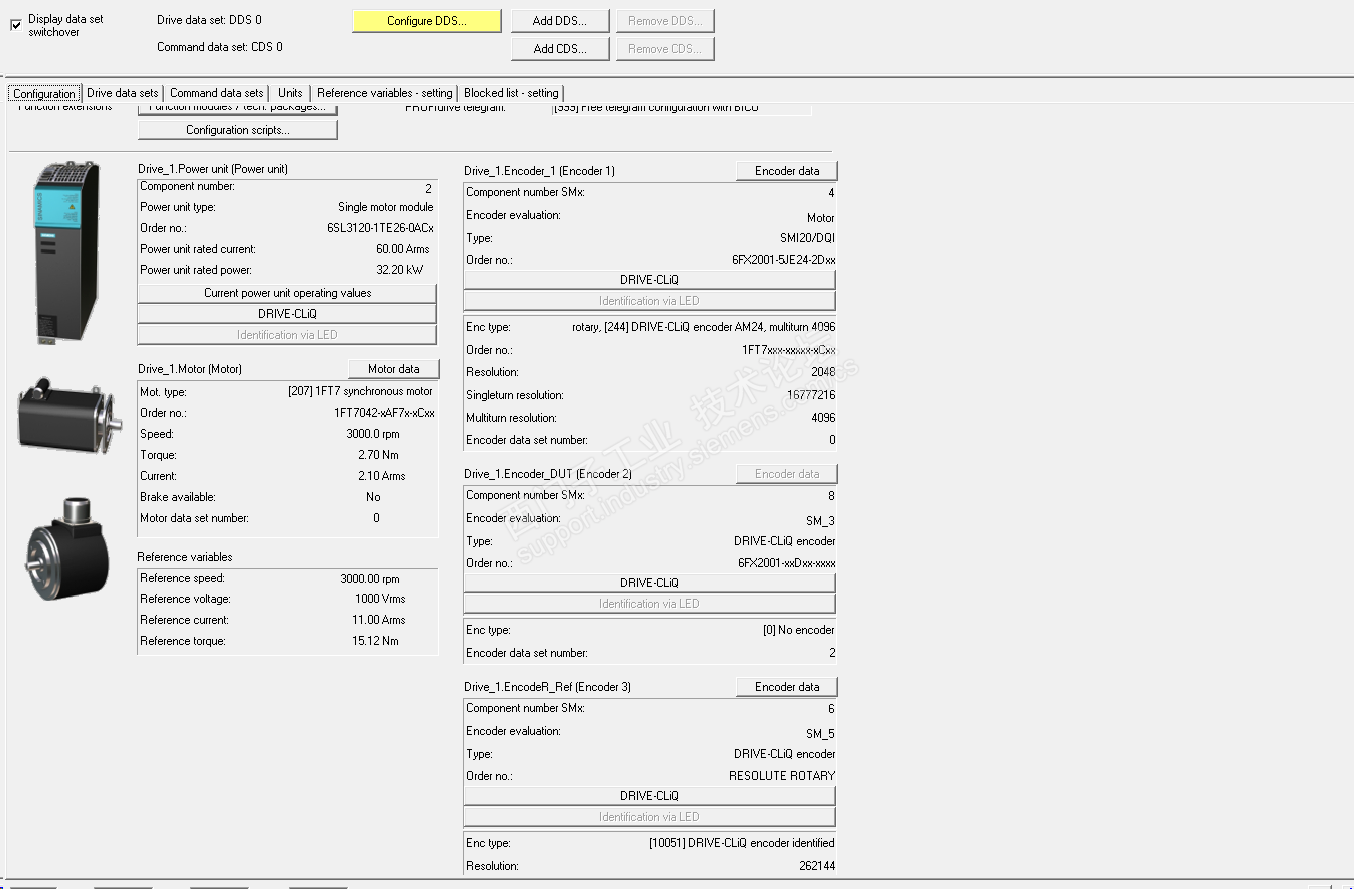The height and width of the screenshot is (889, 1354).
Task: Click the power unit module image
Action: (x=69, y=254)
